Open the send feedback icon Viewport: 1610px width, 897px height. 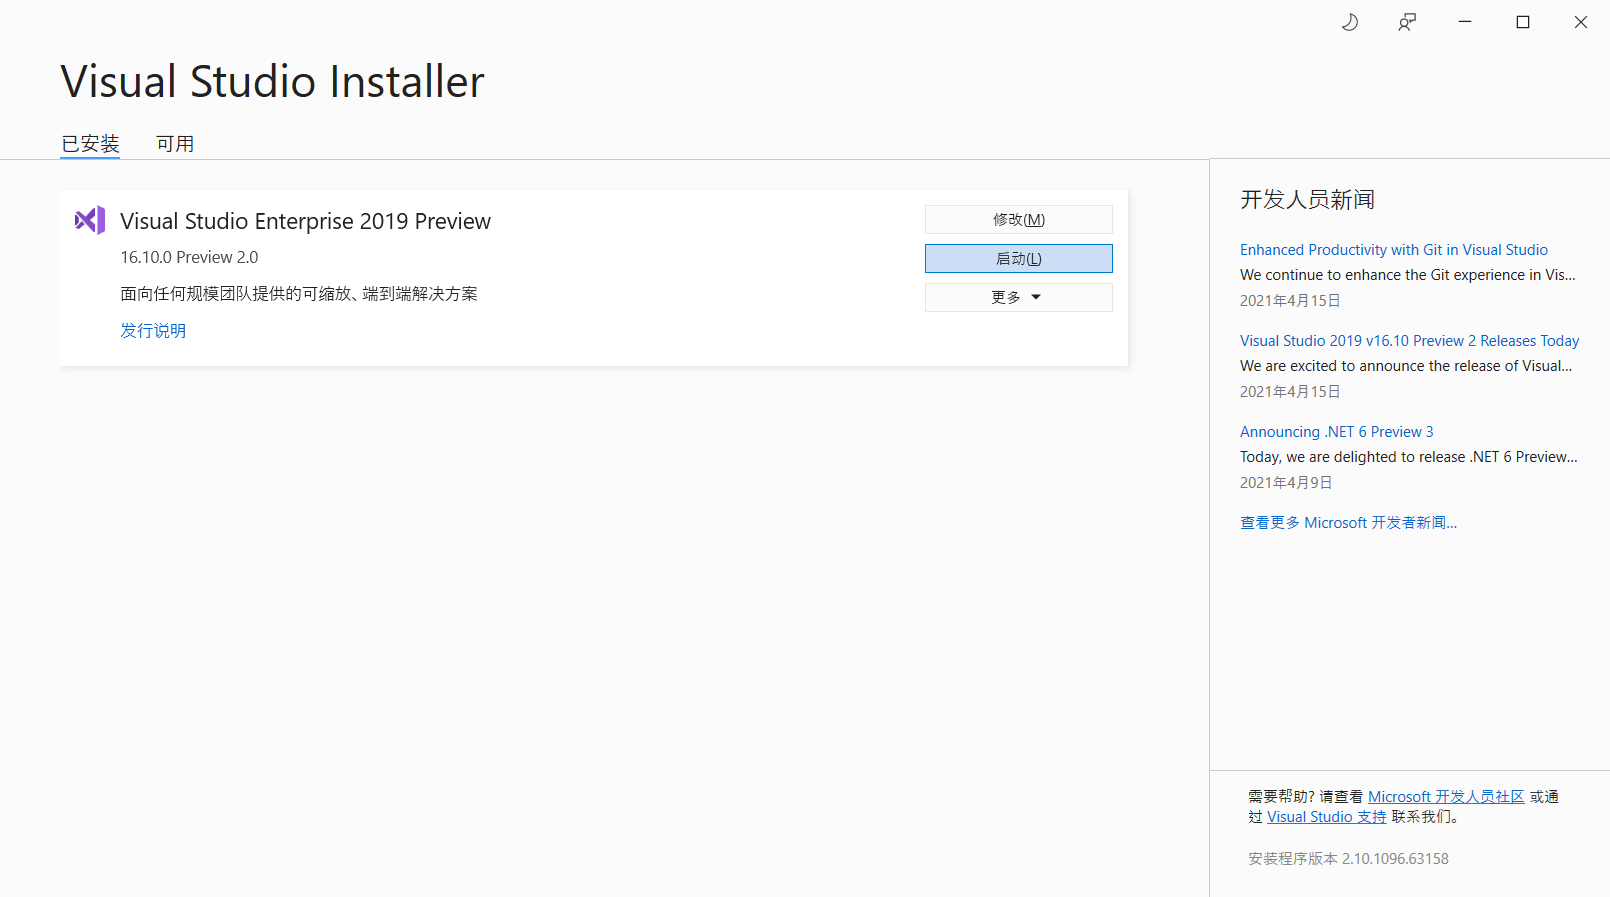1407,22
